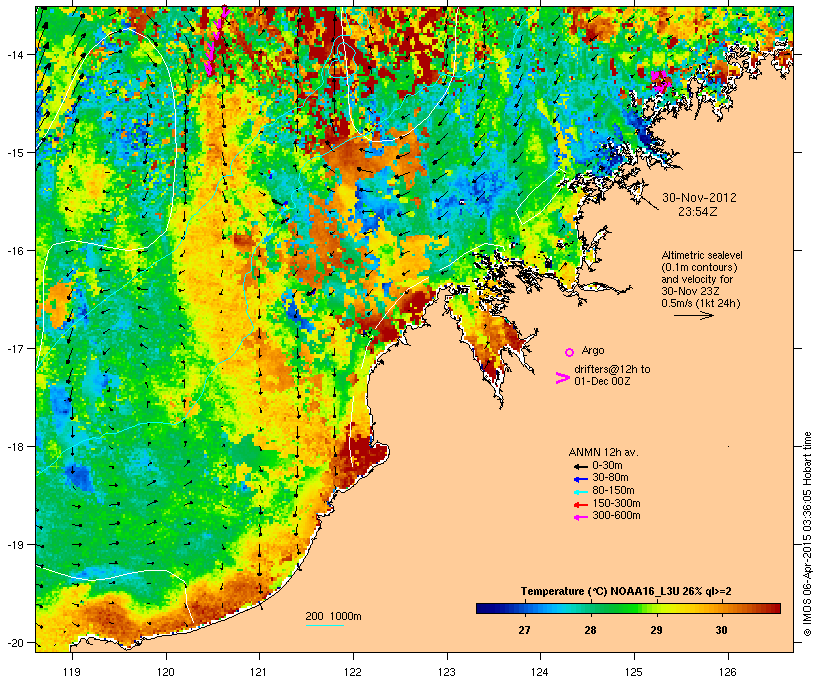Click the longitude axis label 119
The image size is (820, 680).
[x=72, y=672]
